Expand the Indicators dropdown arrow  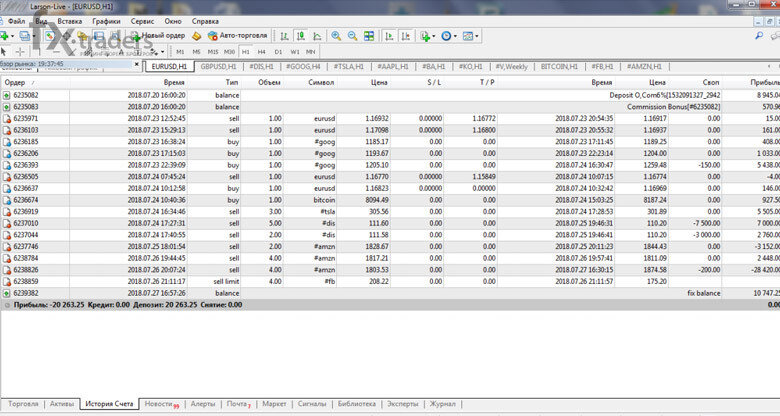coord(433,36)
